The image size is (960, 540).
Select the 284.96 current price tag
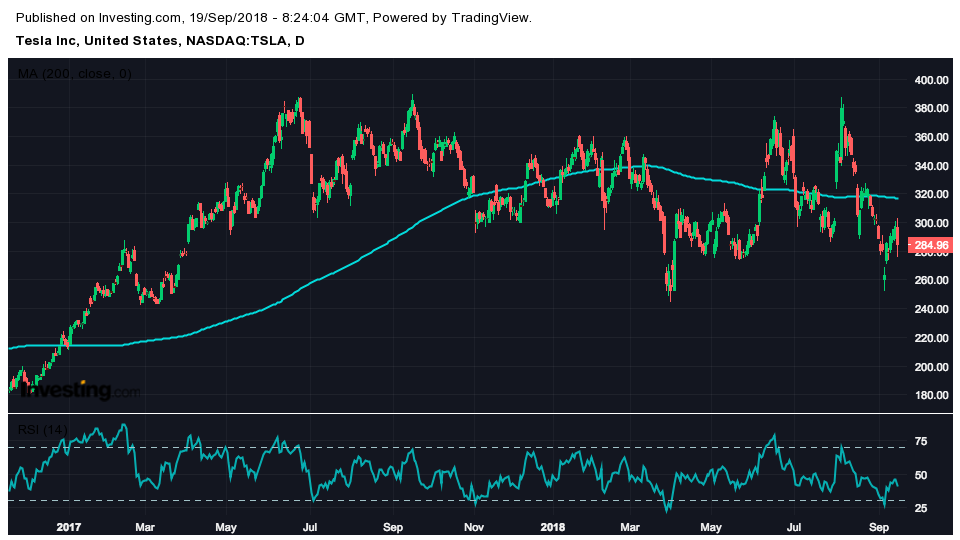(930, 246)
